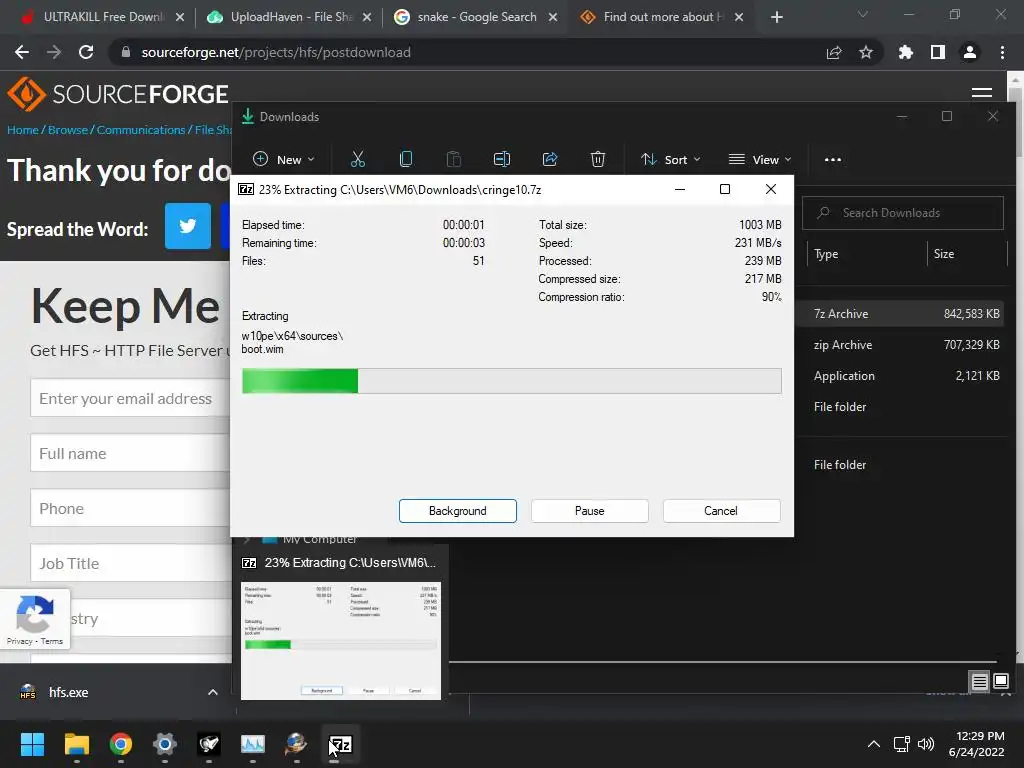Open the View dropdown in Downloads window
The width and height of the screenshot is (1024, 768).
(x=760, y=159)
